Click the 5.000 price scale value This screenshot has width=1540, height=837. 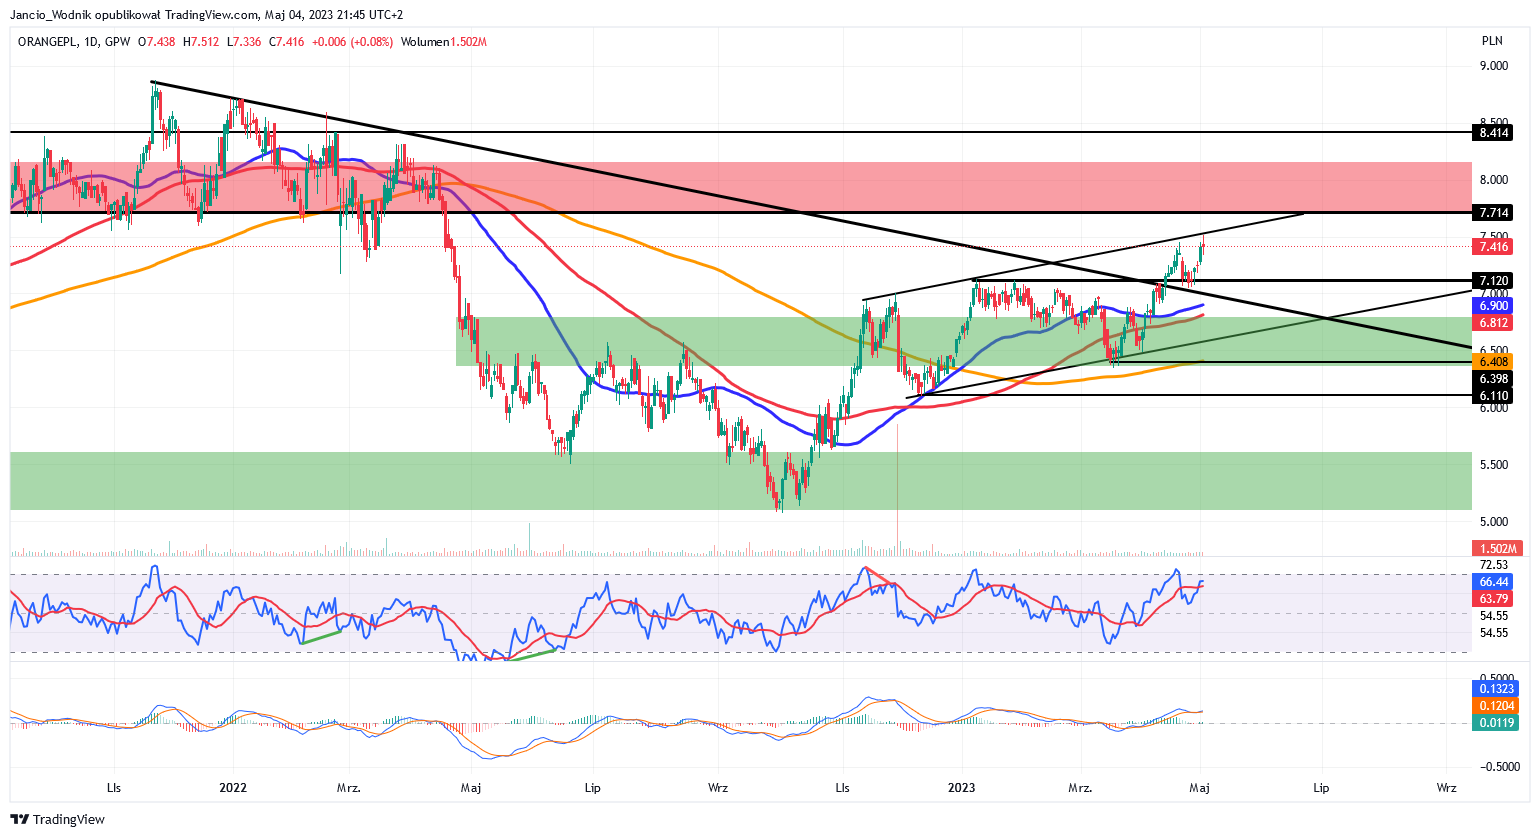(1494, 522)
